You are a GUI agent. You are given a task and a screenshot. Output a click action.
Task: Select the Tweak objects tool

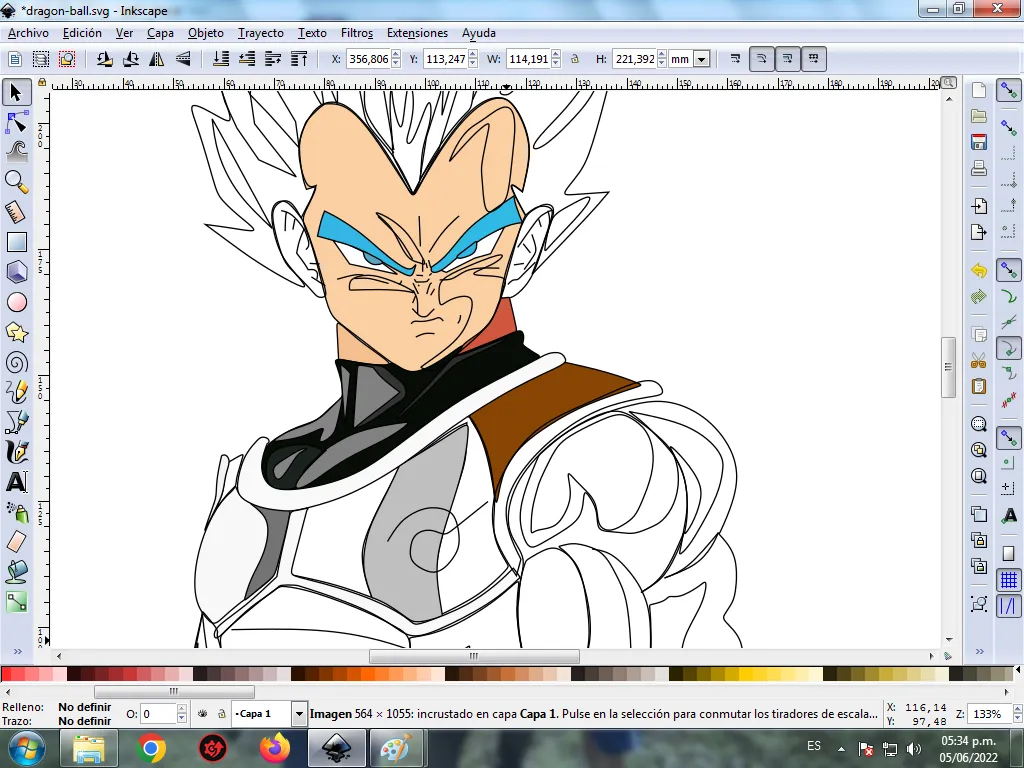pos(16,151)
